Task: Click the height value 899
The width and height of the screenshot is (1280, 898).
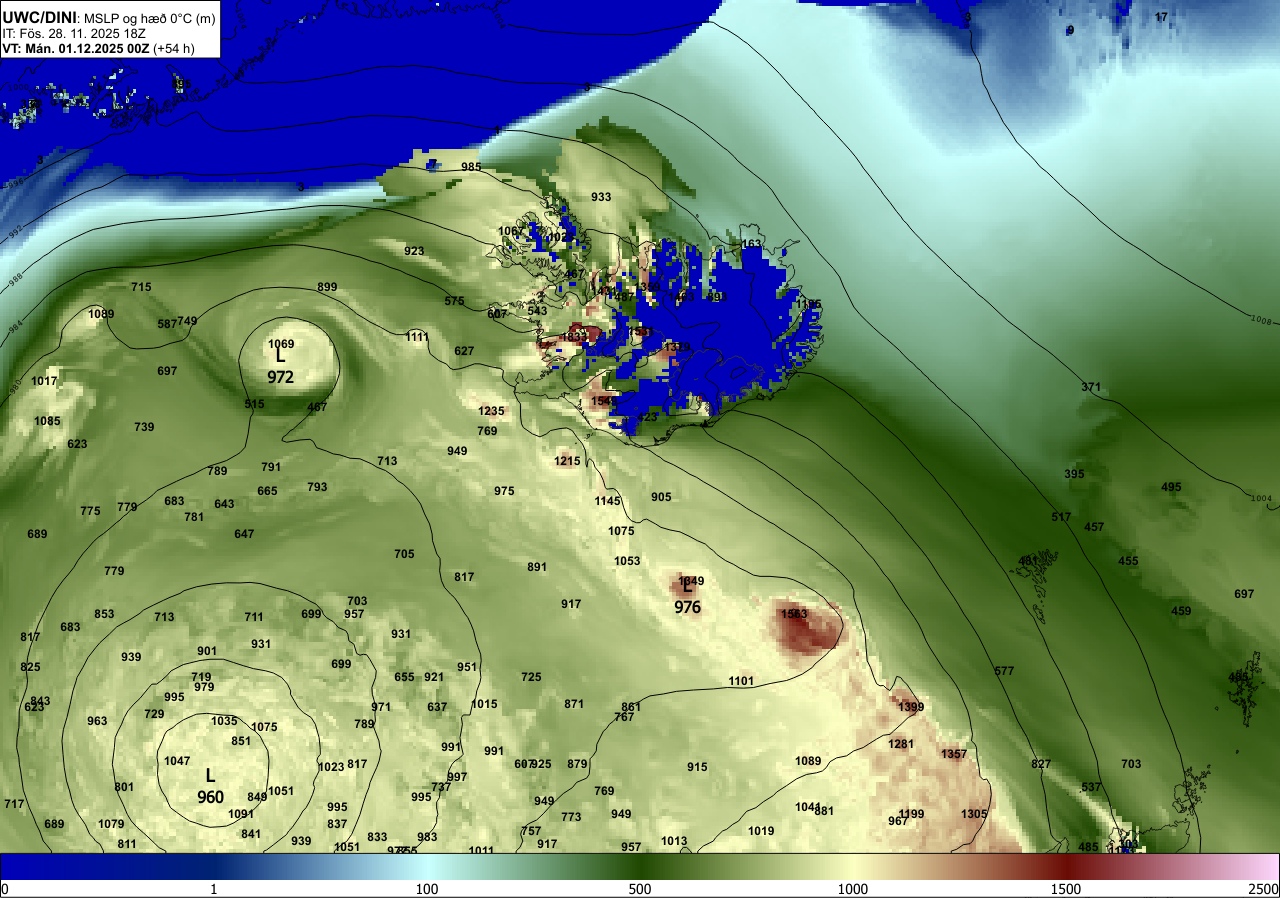Action: [x=327, y=287]
